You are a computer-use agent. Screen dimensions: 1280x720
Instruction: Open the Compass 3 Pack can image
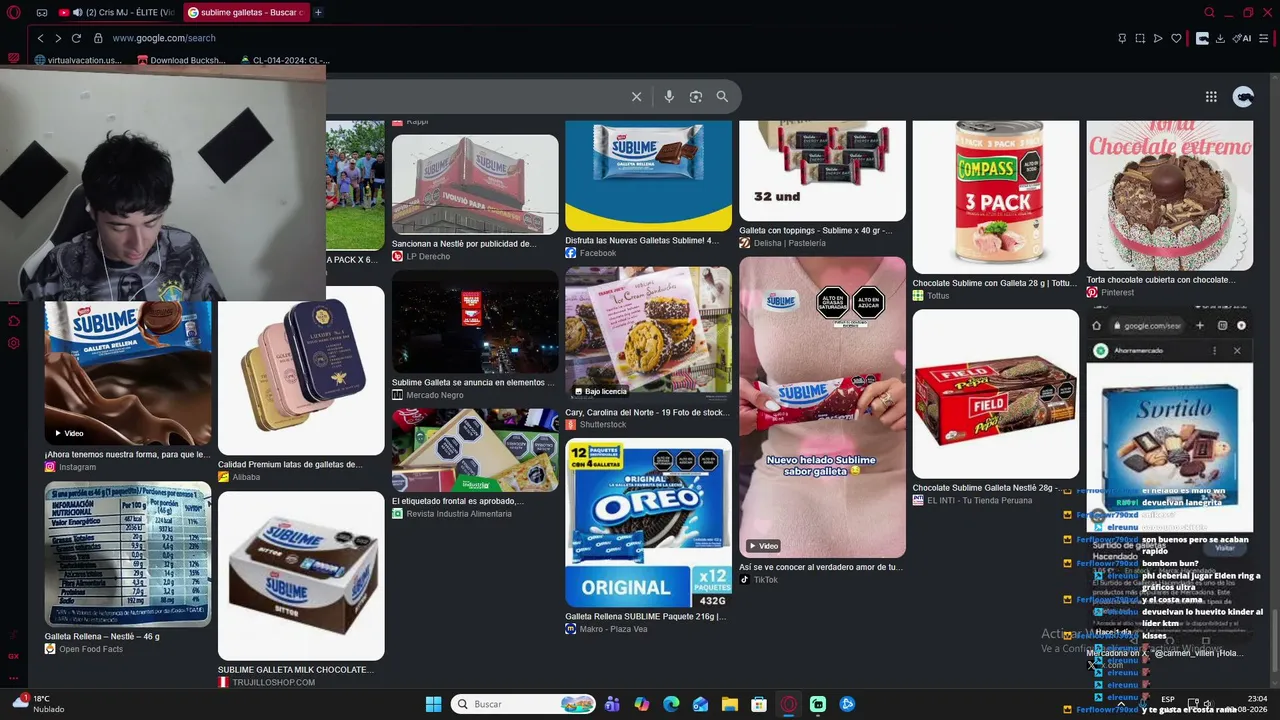996,197
